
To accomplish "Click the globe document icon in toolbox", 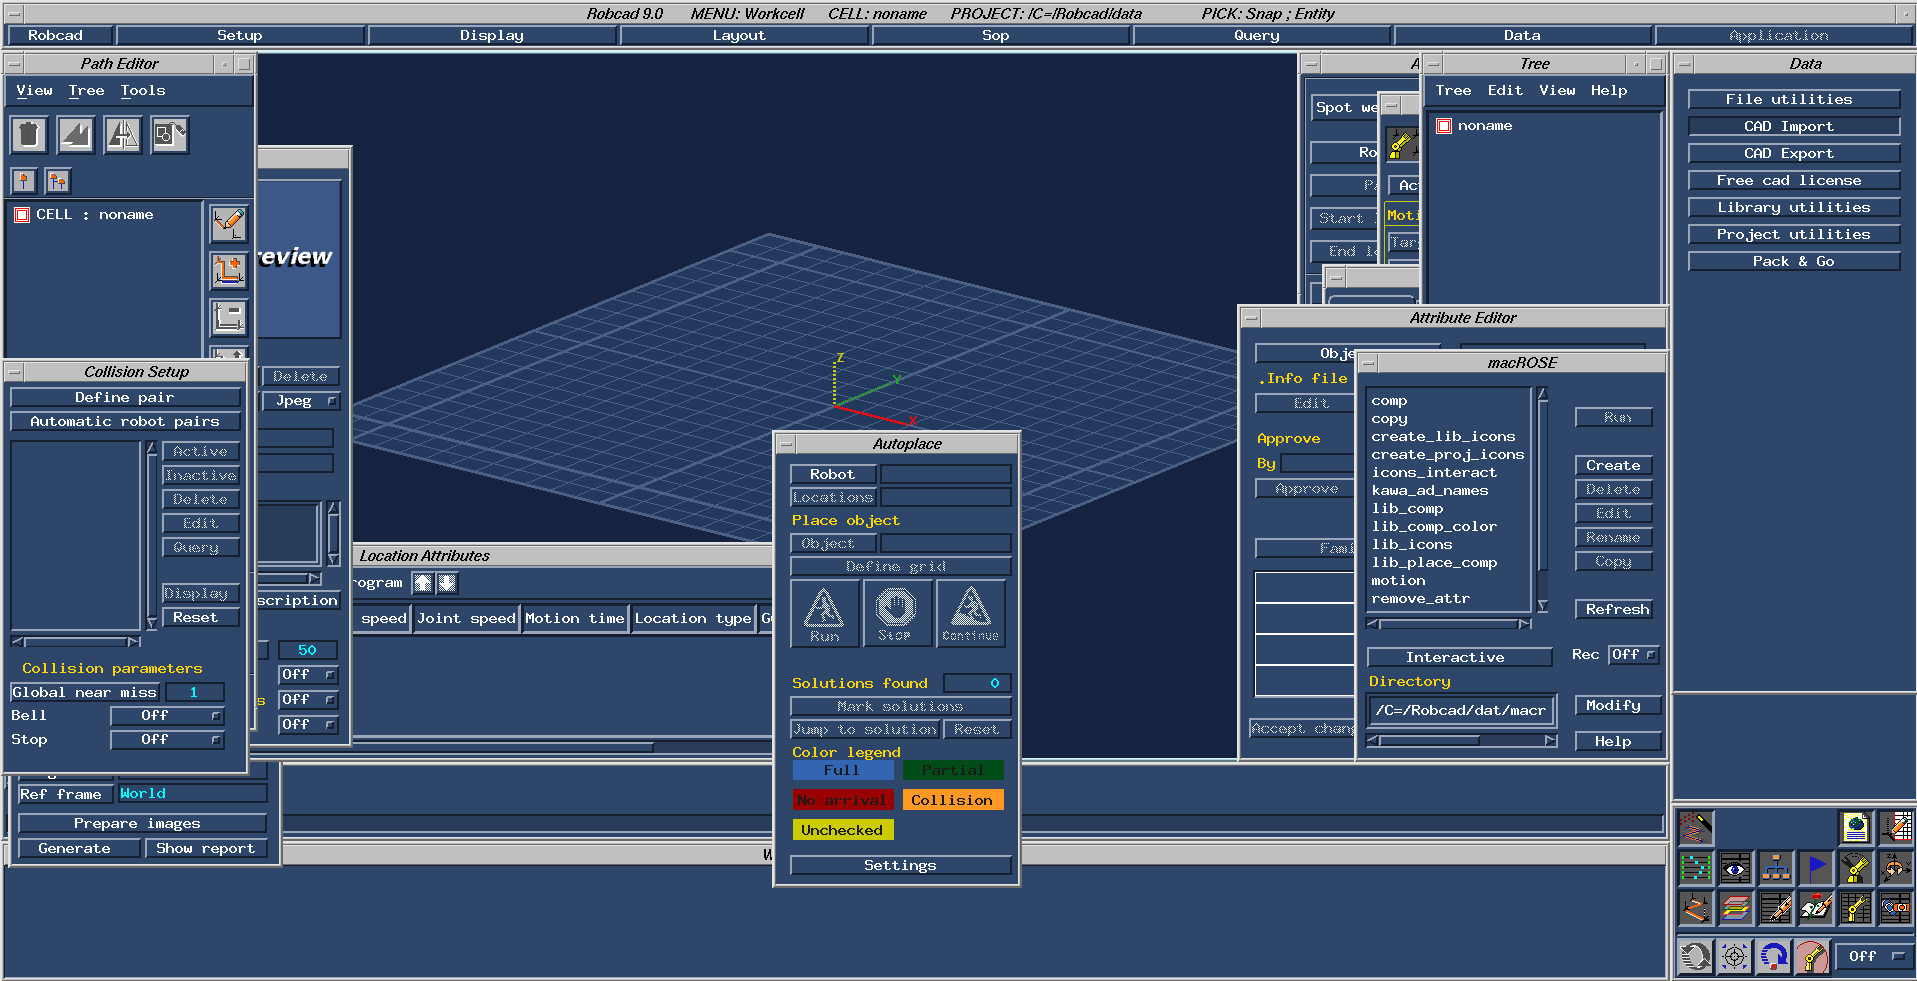I will tap(1856, 827).
